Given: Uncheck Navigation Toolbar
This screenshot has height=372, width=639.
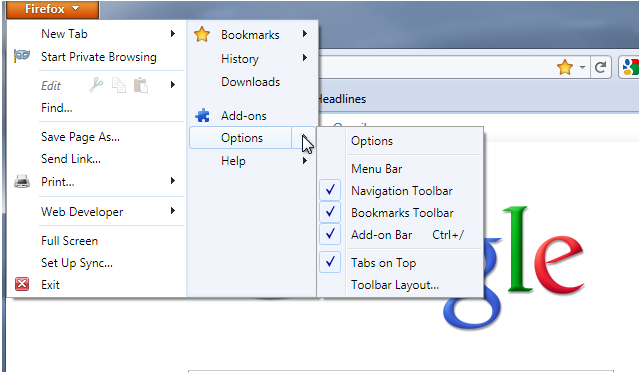Looking at the screenshot, I should (330, 191).
